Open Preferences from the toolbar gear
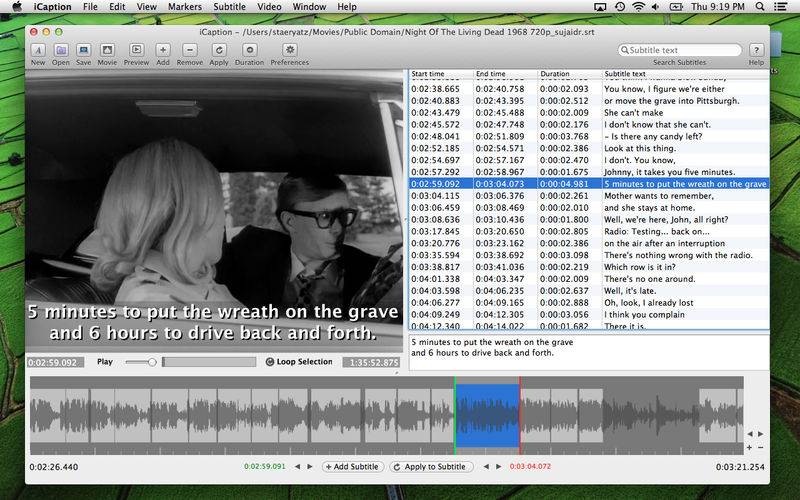Screen dimensions: 800x500 click(x=290, y=50)
